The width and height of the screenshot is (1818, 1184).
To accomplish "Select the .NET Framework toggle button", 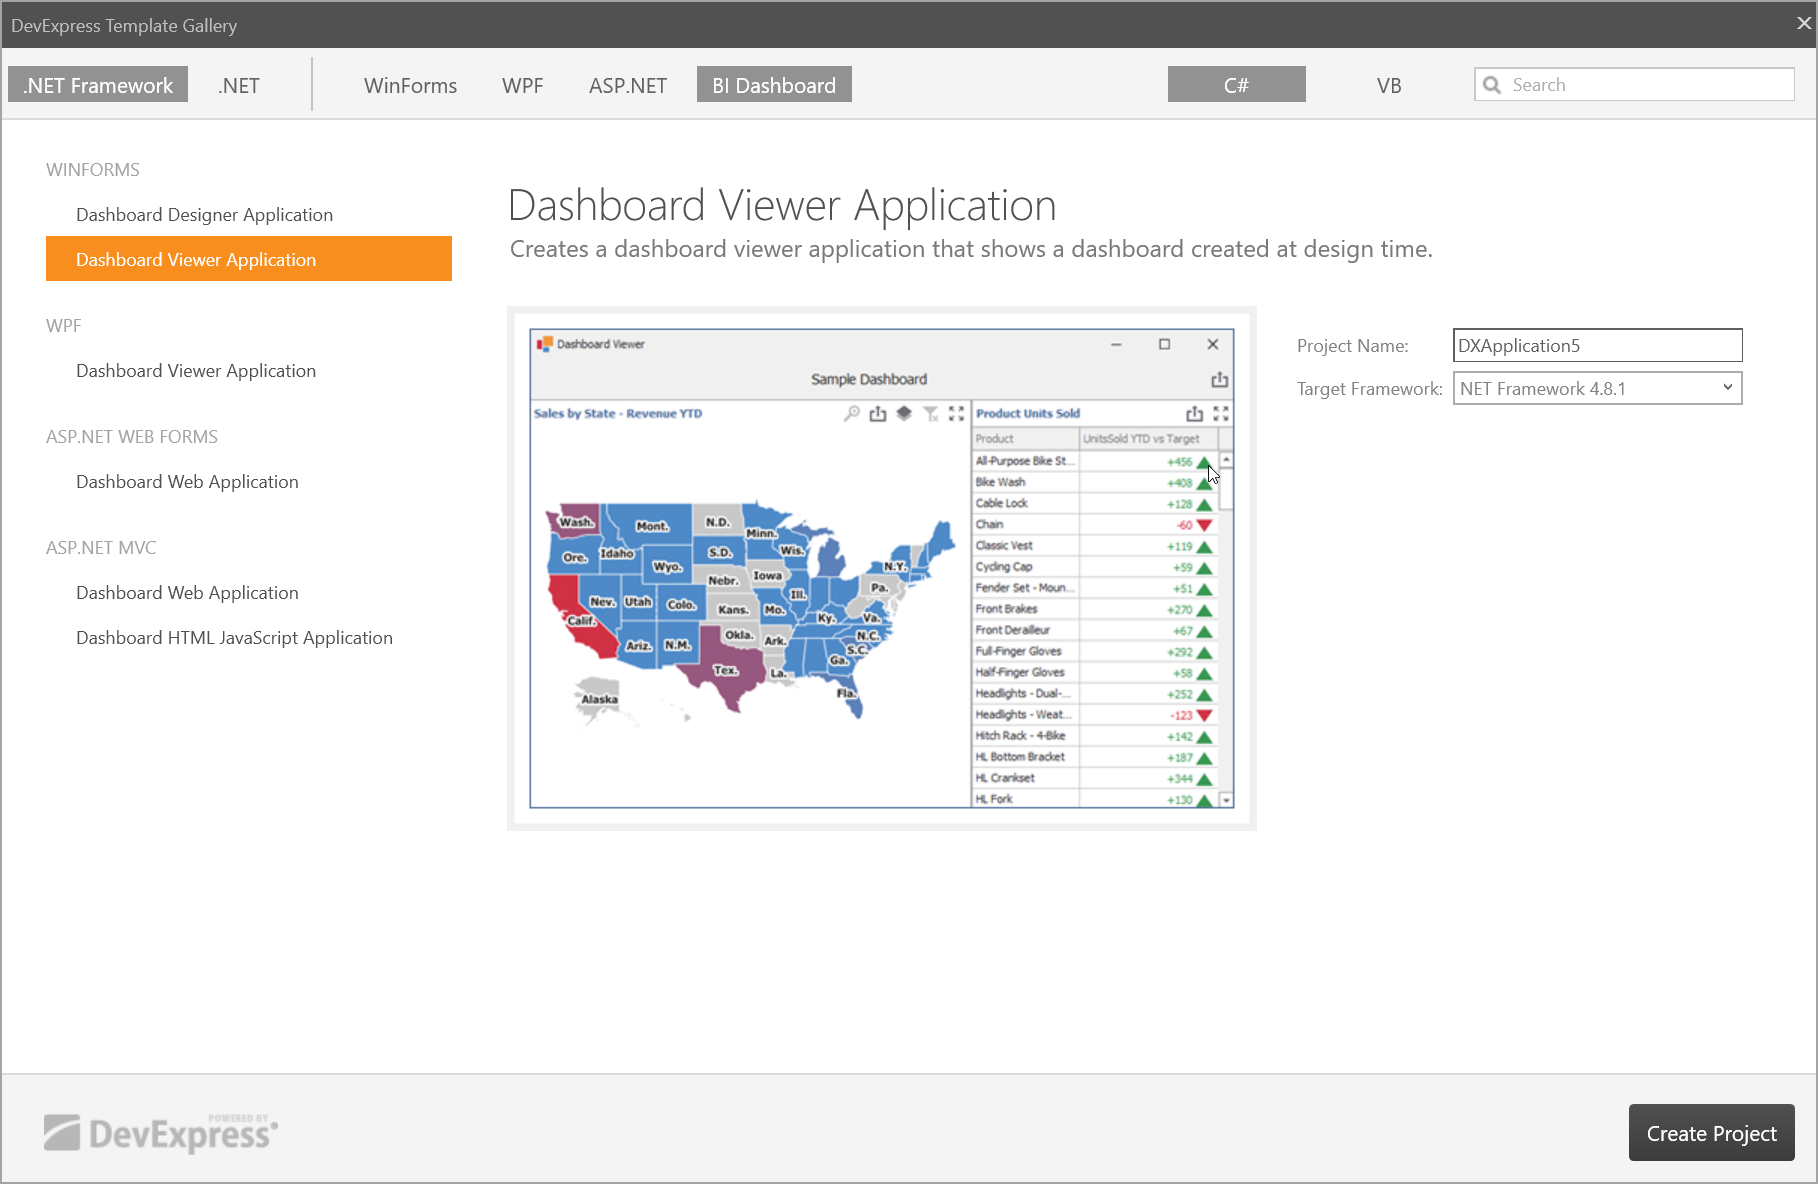I will 98,85.
